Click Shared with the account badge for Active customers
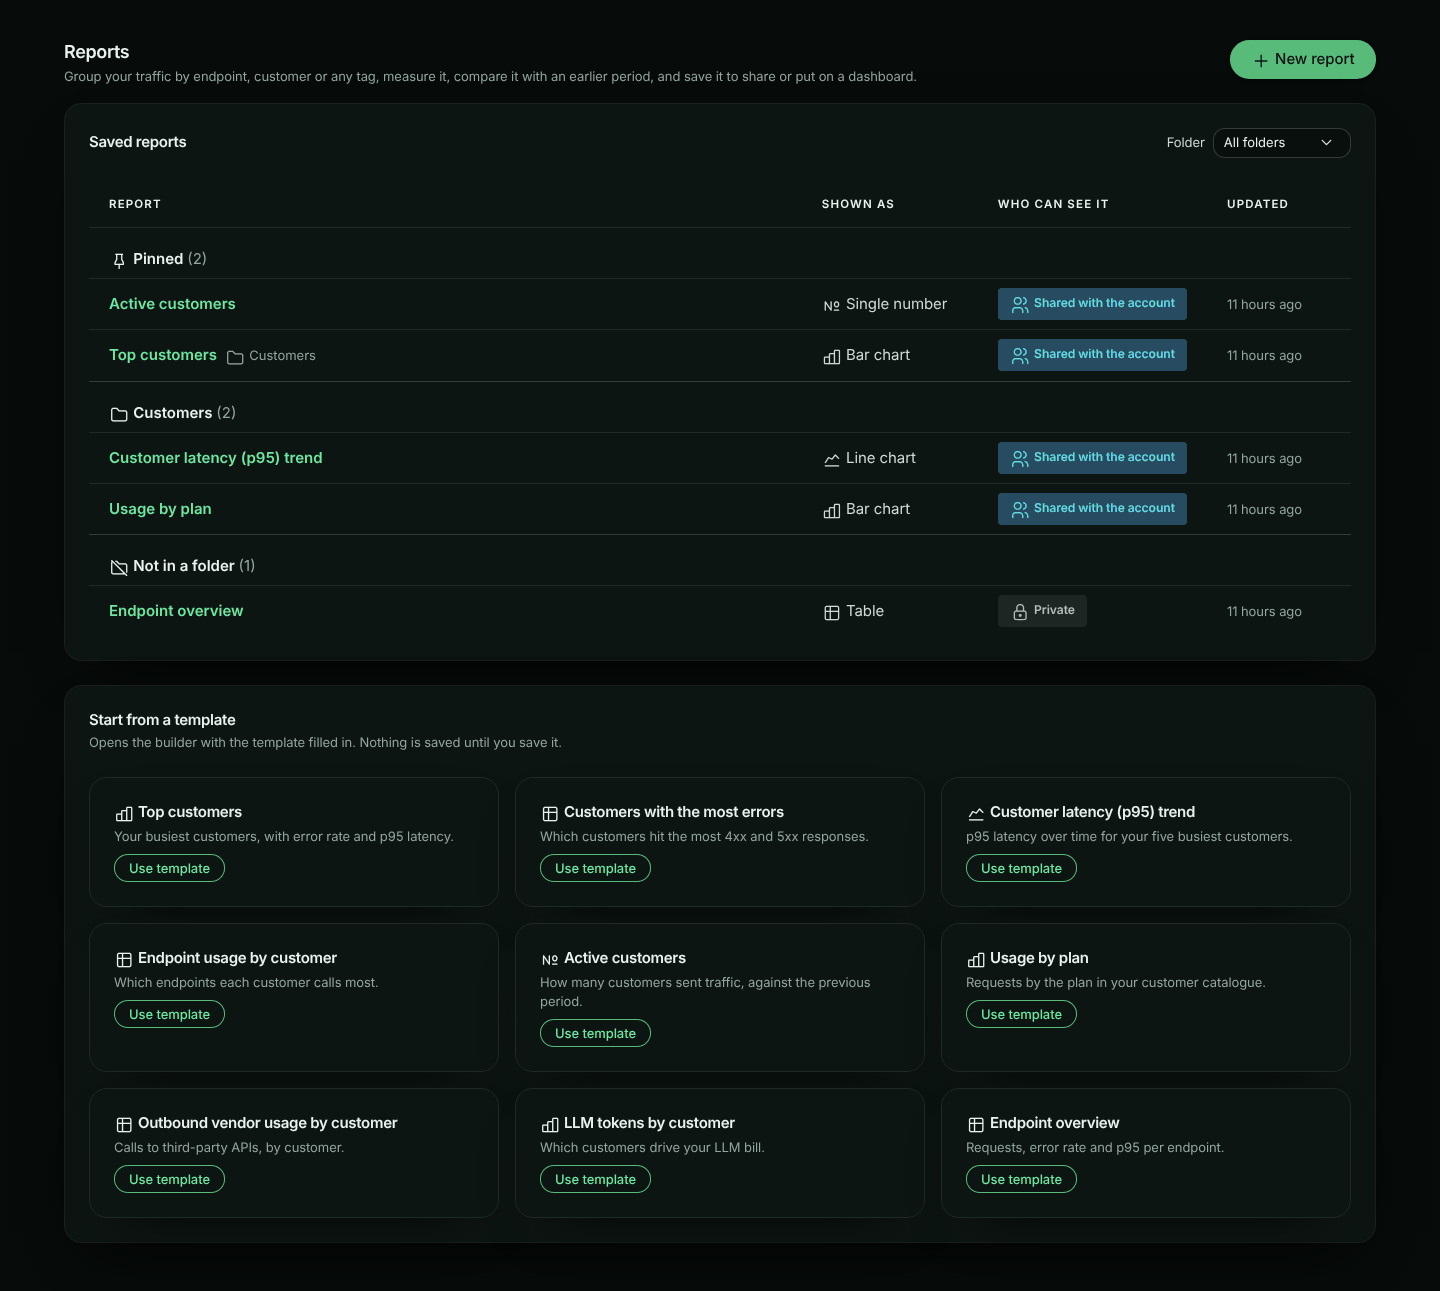 (x=1092, y=304)
